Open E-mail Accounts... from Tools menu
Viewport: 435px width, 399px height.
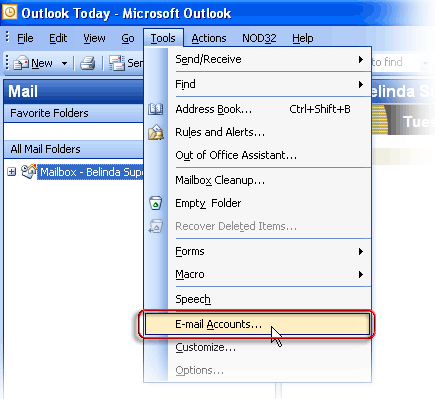[257, 324]
